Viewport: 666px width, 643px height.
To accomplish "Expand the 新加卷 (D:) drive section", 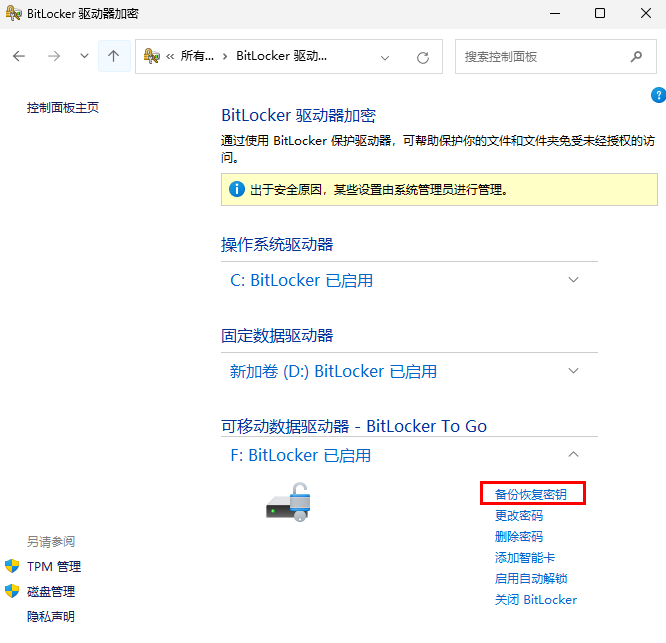I will click(x=573, y=371).
